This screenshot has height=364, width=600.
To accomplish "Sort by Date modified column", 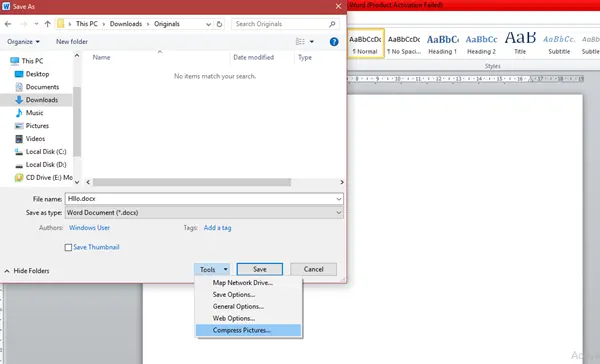I will (253, 57).
